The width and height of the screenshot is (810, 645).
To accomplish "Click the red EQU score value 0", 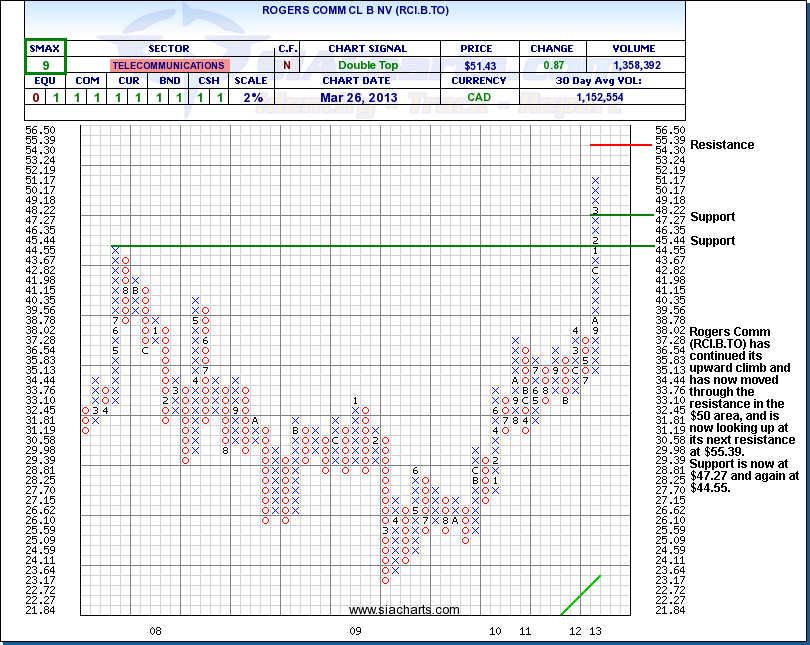I will 37,97.
